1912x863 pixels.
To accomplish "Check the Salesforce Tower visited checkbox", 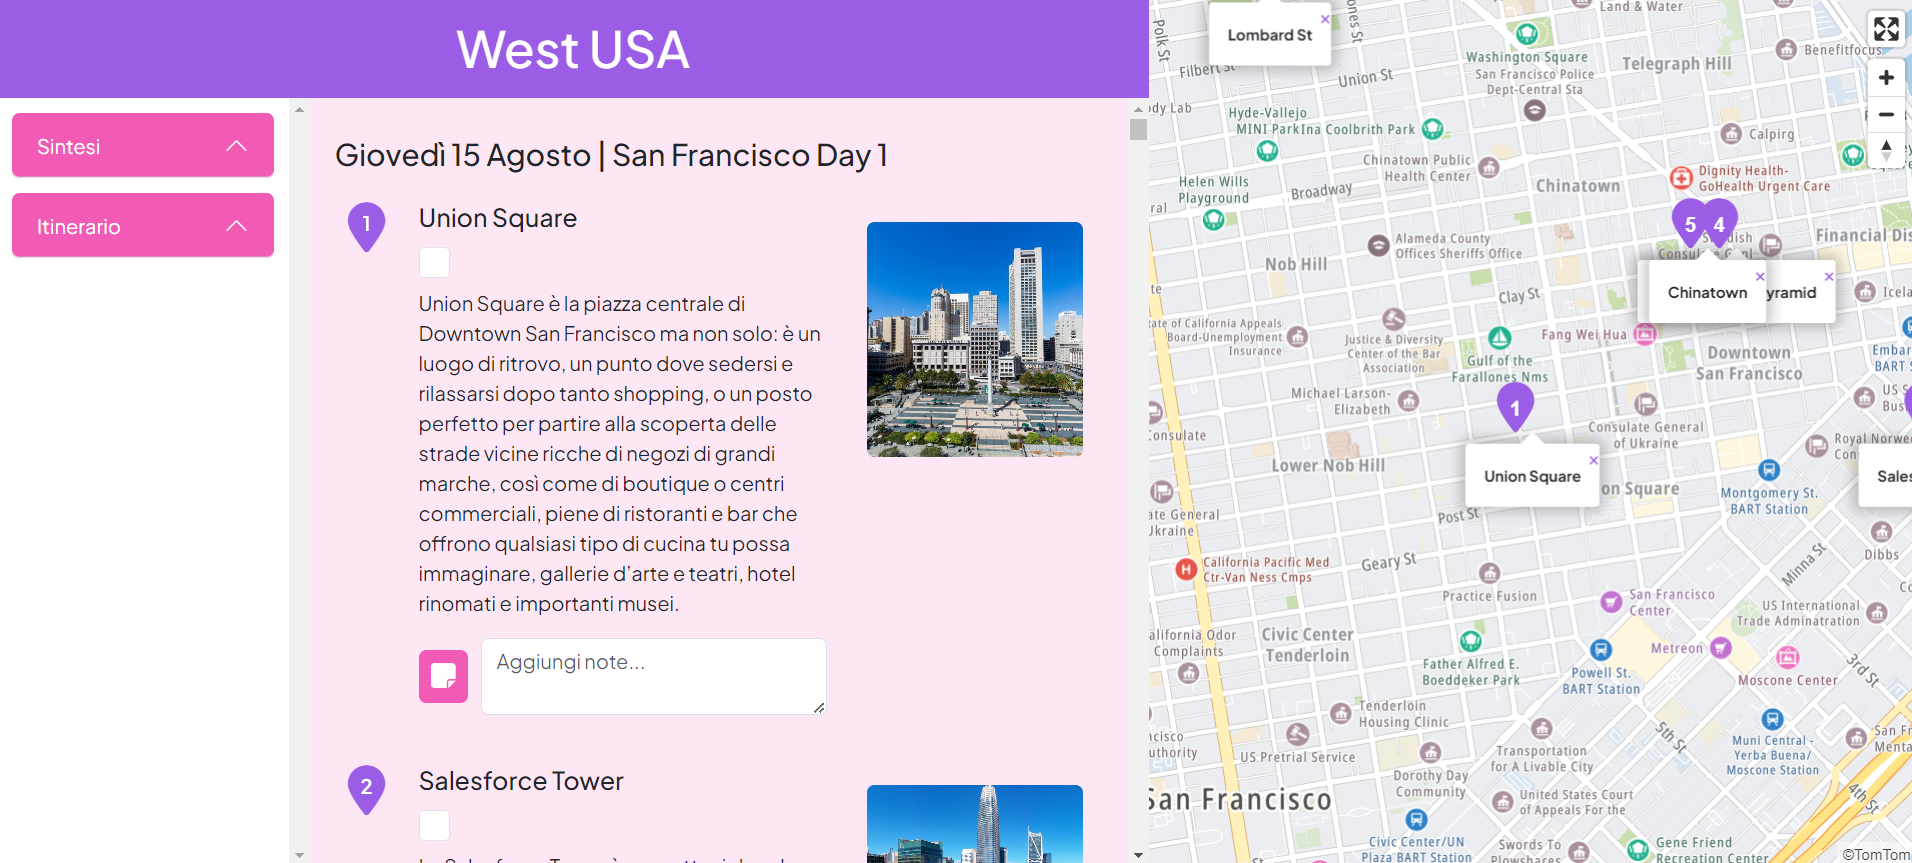I will (x=434, y=825).
